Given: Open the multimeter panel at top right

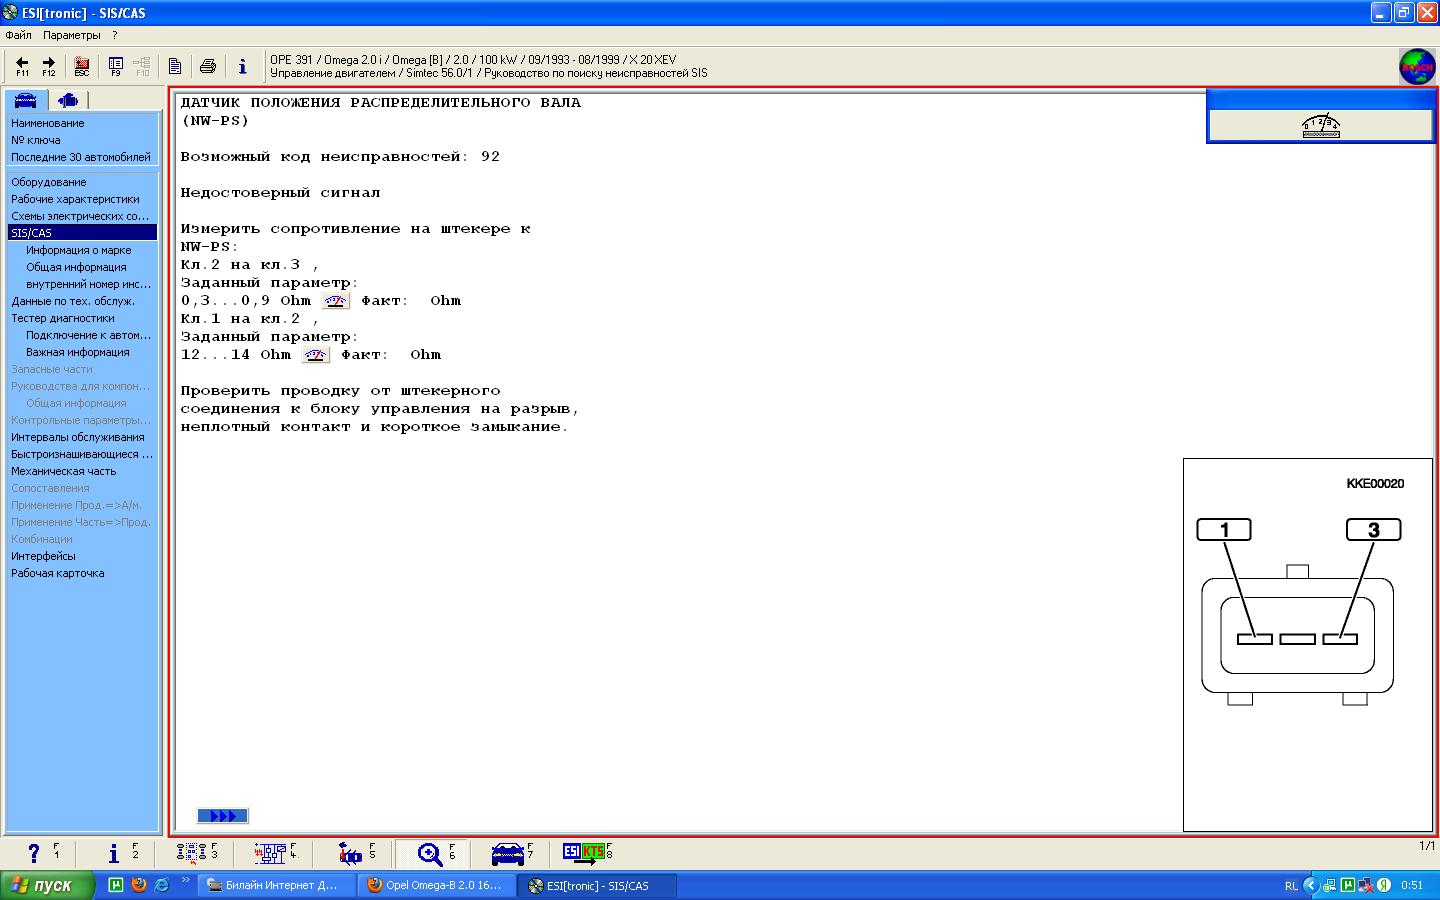Looking at the screenshot, I should [x=1321, y=125].
